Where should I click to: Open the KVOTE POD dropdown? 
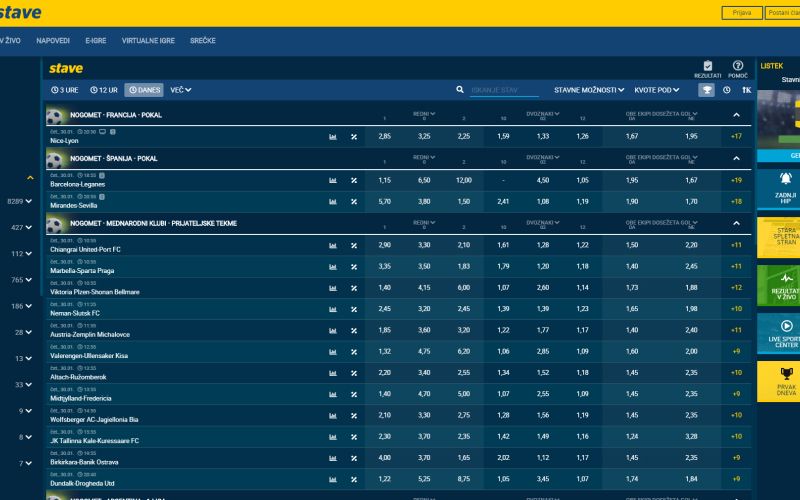click(657, 90)
